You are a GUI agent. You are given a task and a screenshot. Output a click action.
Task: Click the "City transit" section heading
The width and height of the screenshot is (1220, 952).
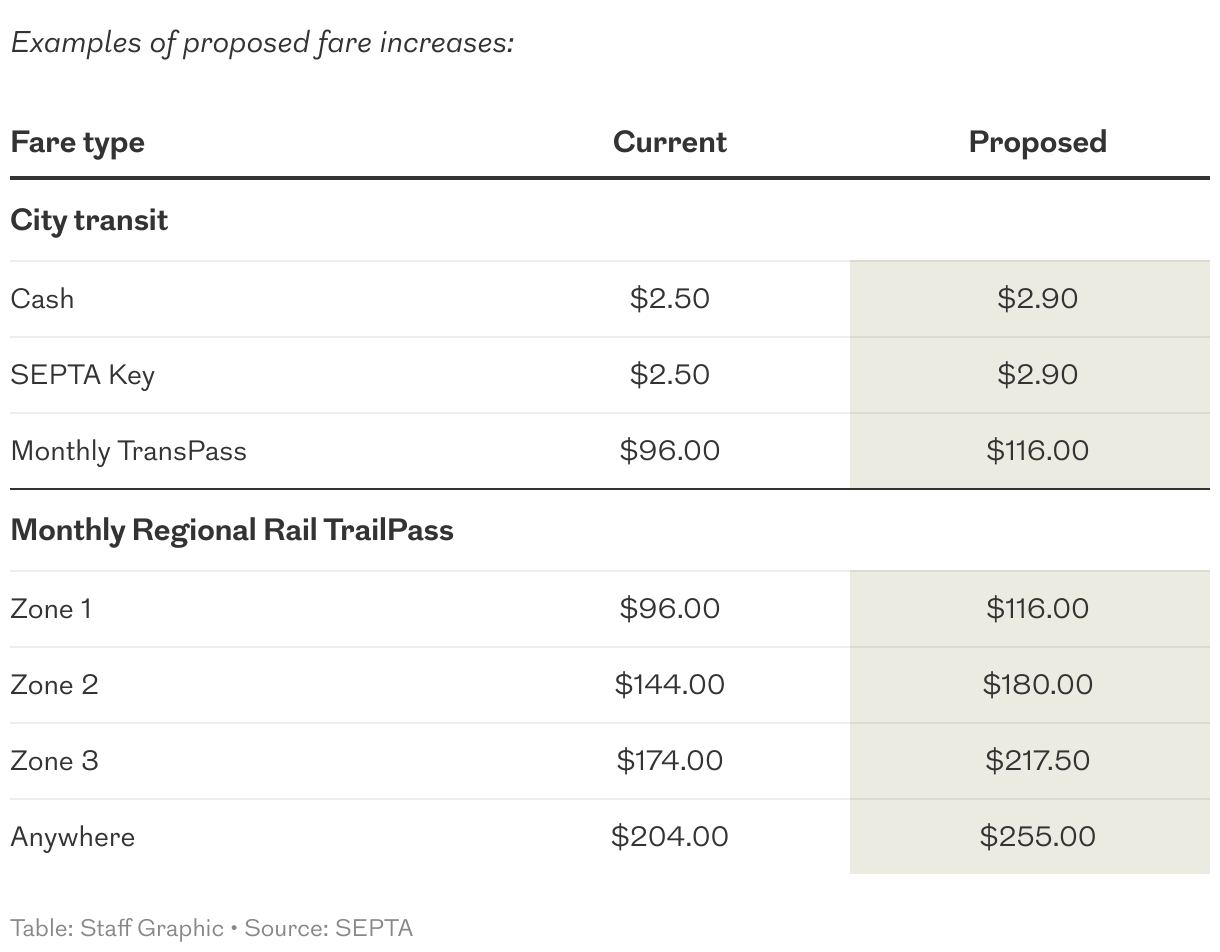click(x=89, y=220)
